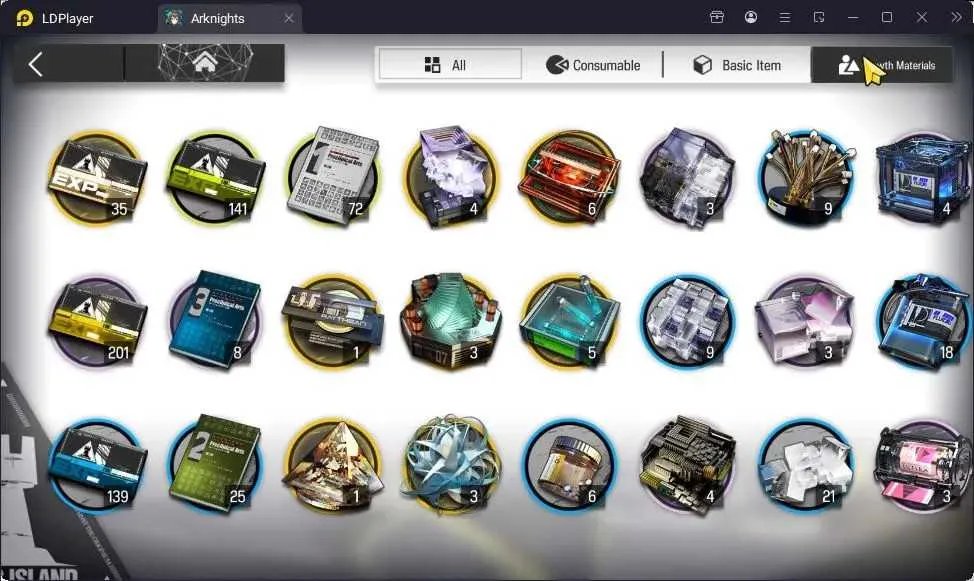Click the LDPlayer window resize icon beside the menu
Image resolution: width=974 pixels, height=581 pixels.
(819, 17)
